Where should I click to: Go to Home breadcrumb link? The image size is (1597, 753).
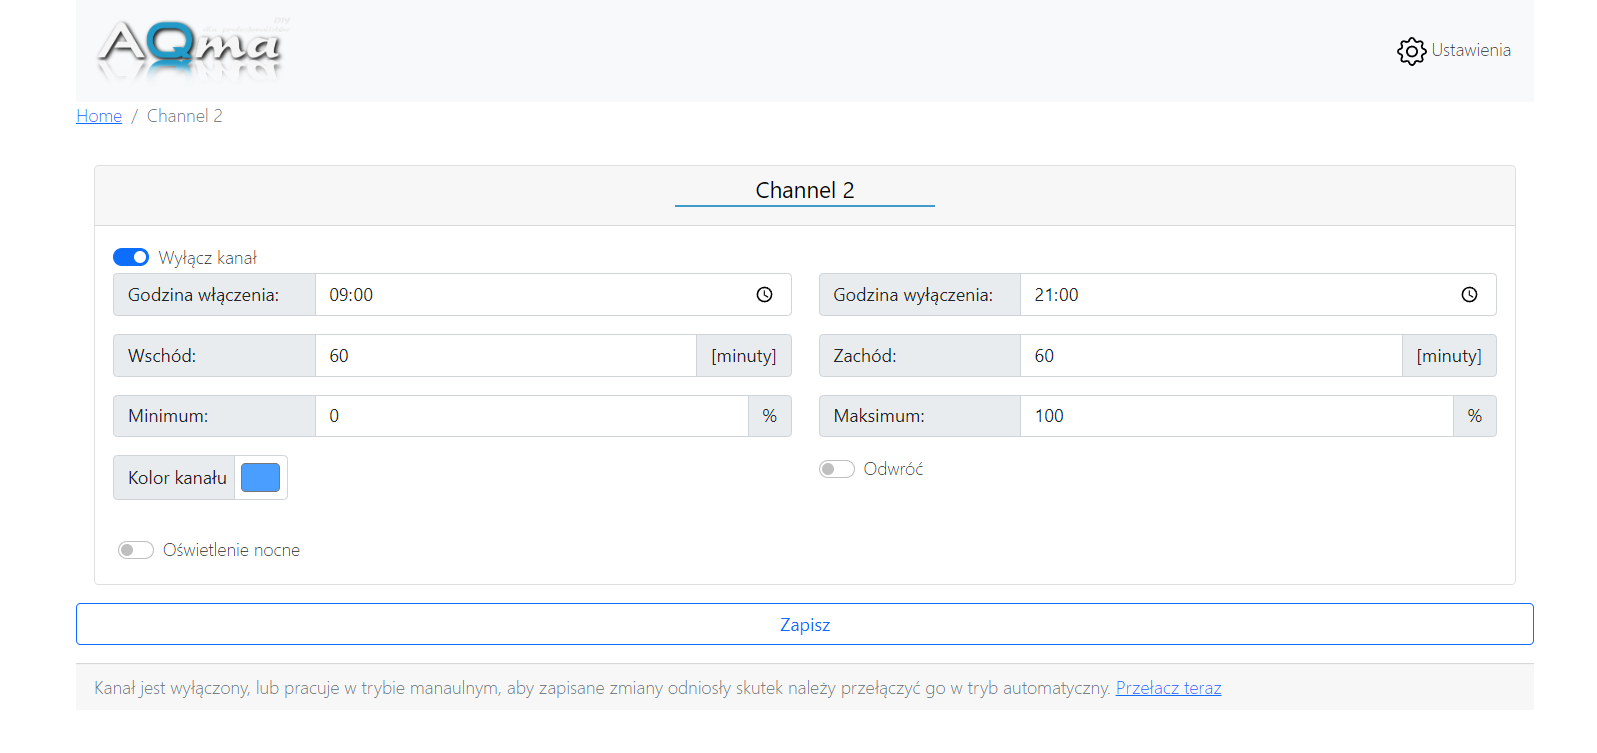[x=99, y=116]
